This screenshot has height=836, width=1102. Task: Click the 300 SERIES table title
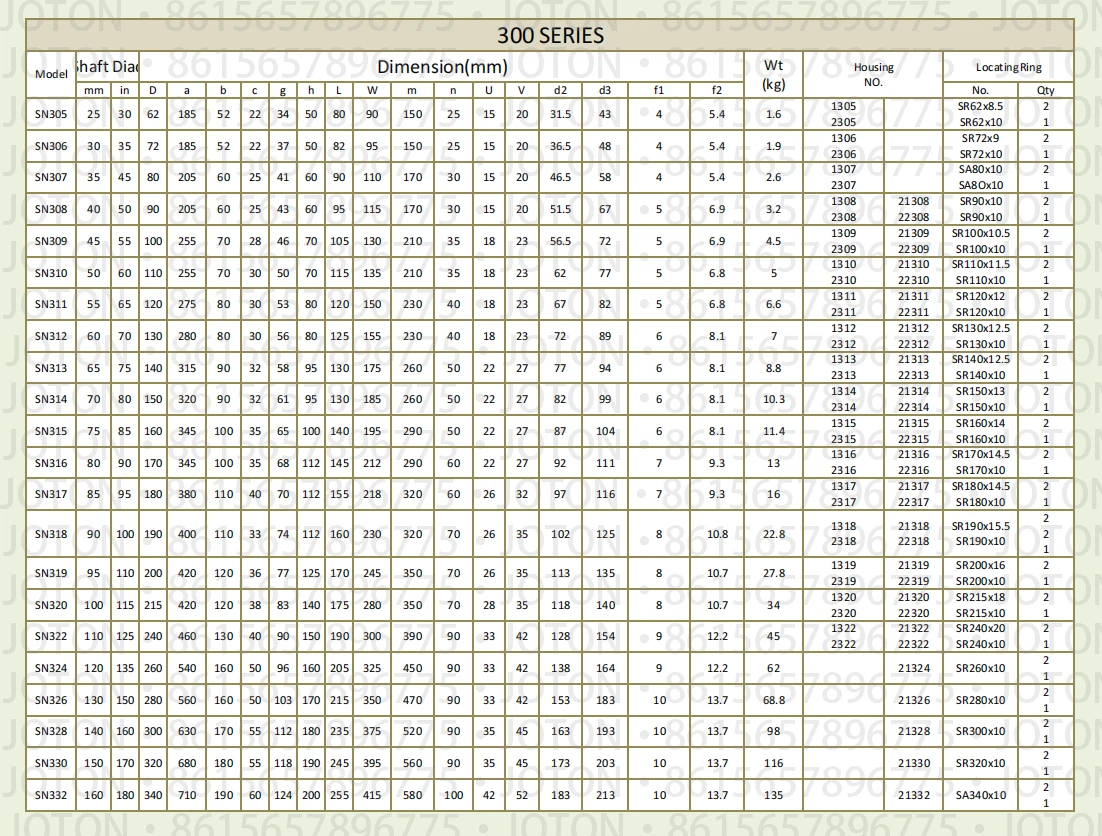[x=550, y=36]
